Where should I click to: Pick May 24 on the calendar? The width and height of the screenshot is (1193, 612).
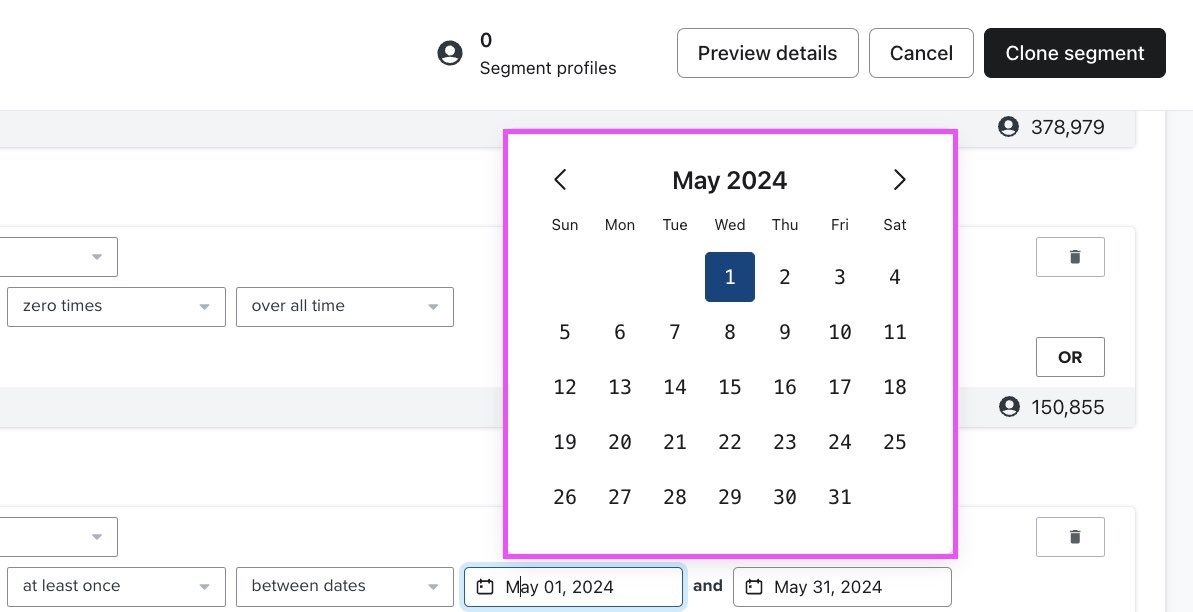(x=839, y=441)
